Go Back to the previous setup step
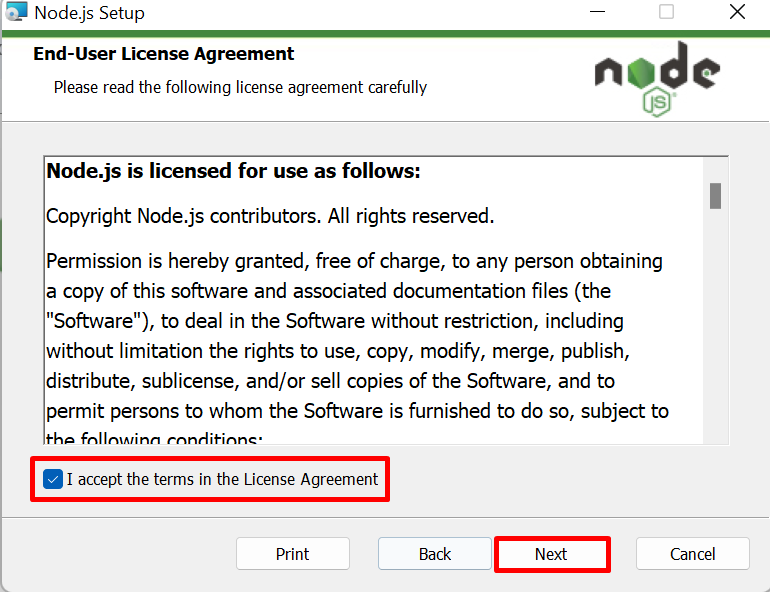 435,554
